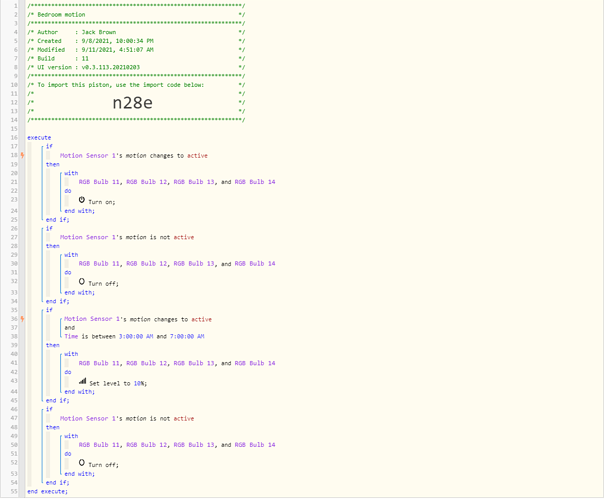
Task: Click the then keyword on line 19
Action: (x=53, y=164)
